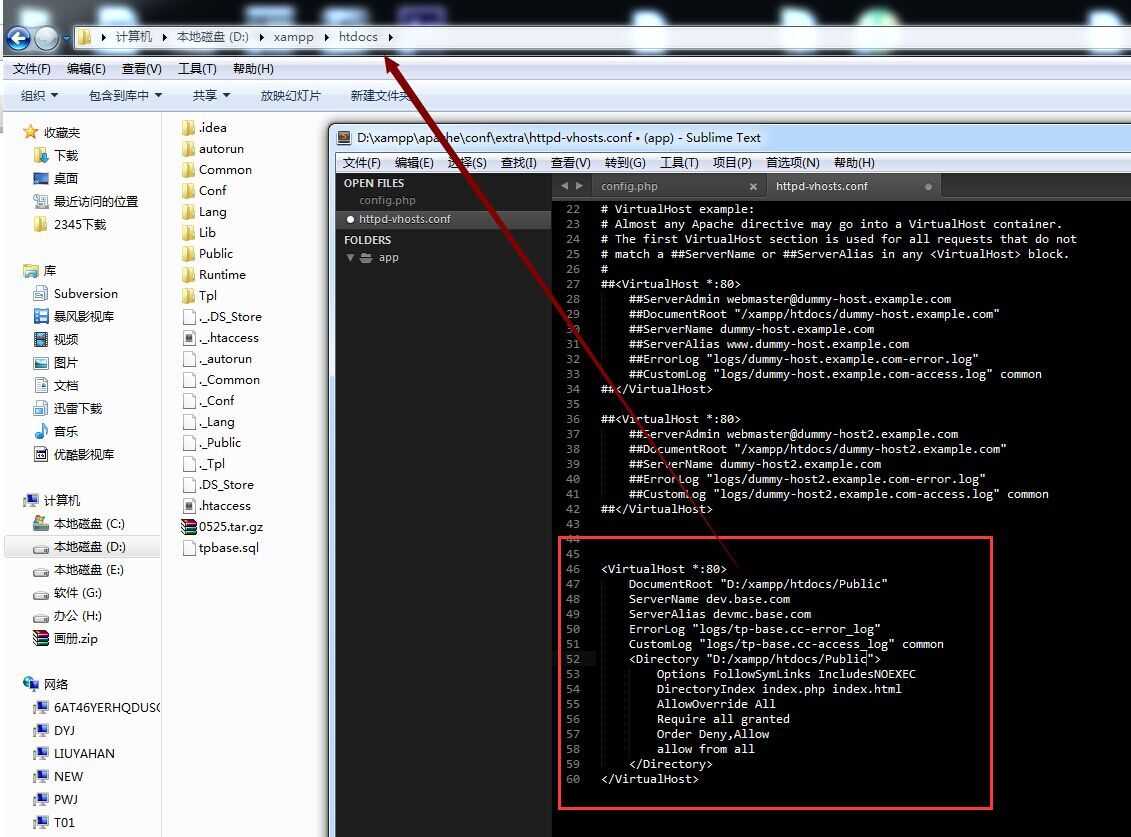Click the tpbase.sql file icon
The height and width of the screenshot is (837, 1131).
pos(189,548)
